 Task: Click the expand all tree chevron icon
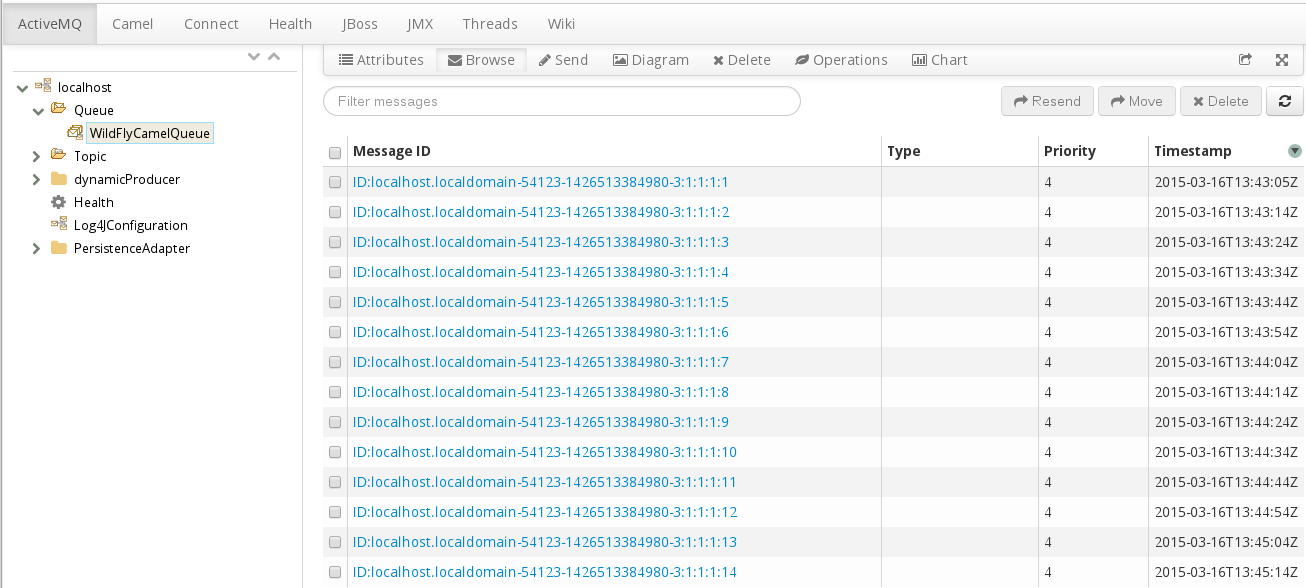tap(254, 57)
